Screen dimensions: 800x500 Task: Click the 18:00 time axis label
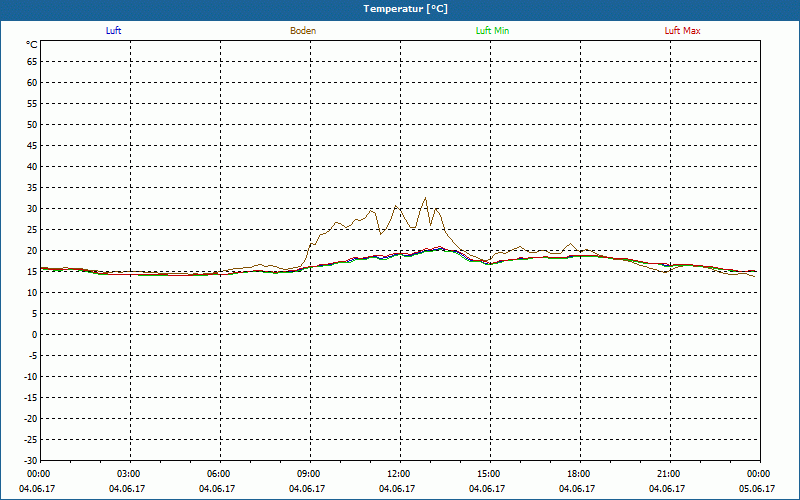[x=579, y=474]
